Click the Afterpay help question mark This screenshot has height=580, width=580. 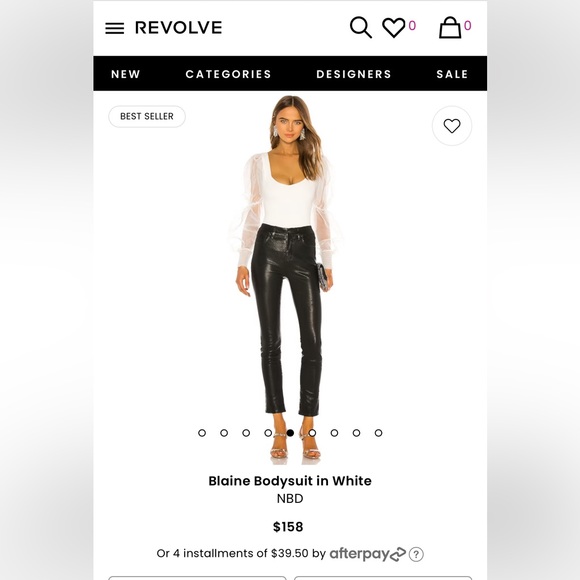pyautogui.click(x=416, y=554)
